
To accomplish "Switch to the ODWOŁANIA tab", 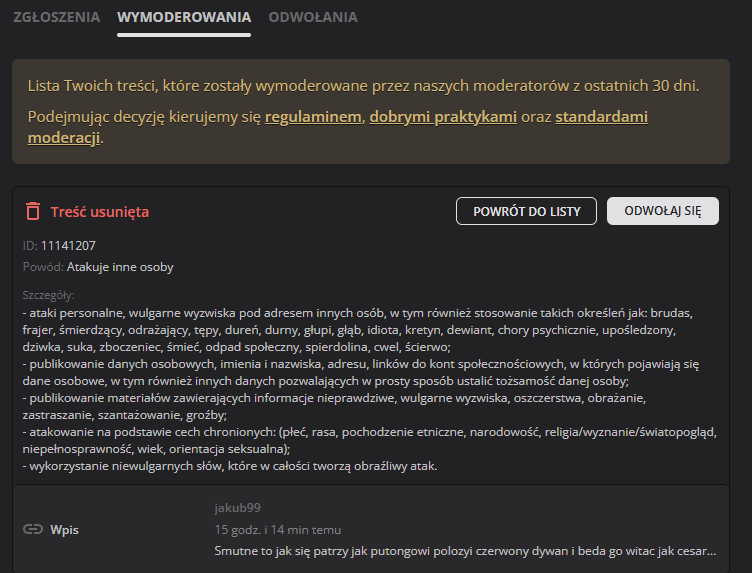I will click(x=312, y=17).
